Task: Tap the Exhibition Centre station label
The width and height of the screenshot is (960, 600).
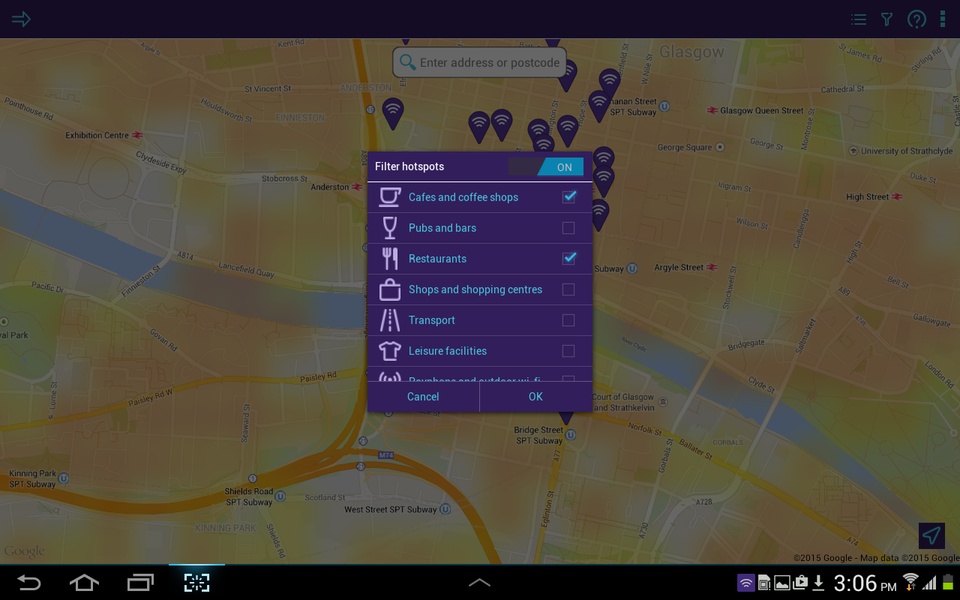Action: 97,135
